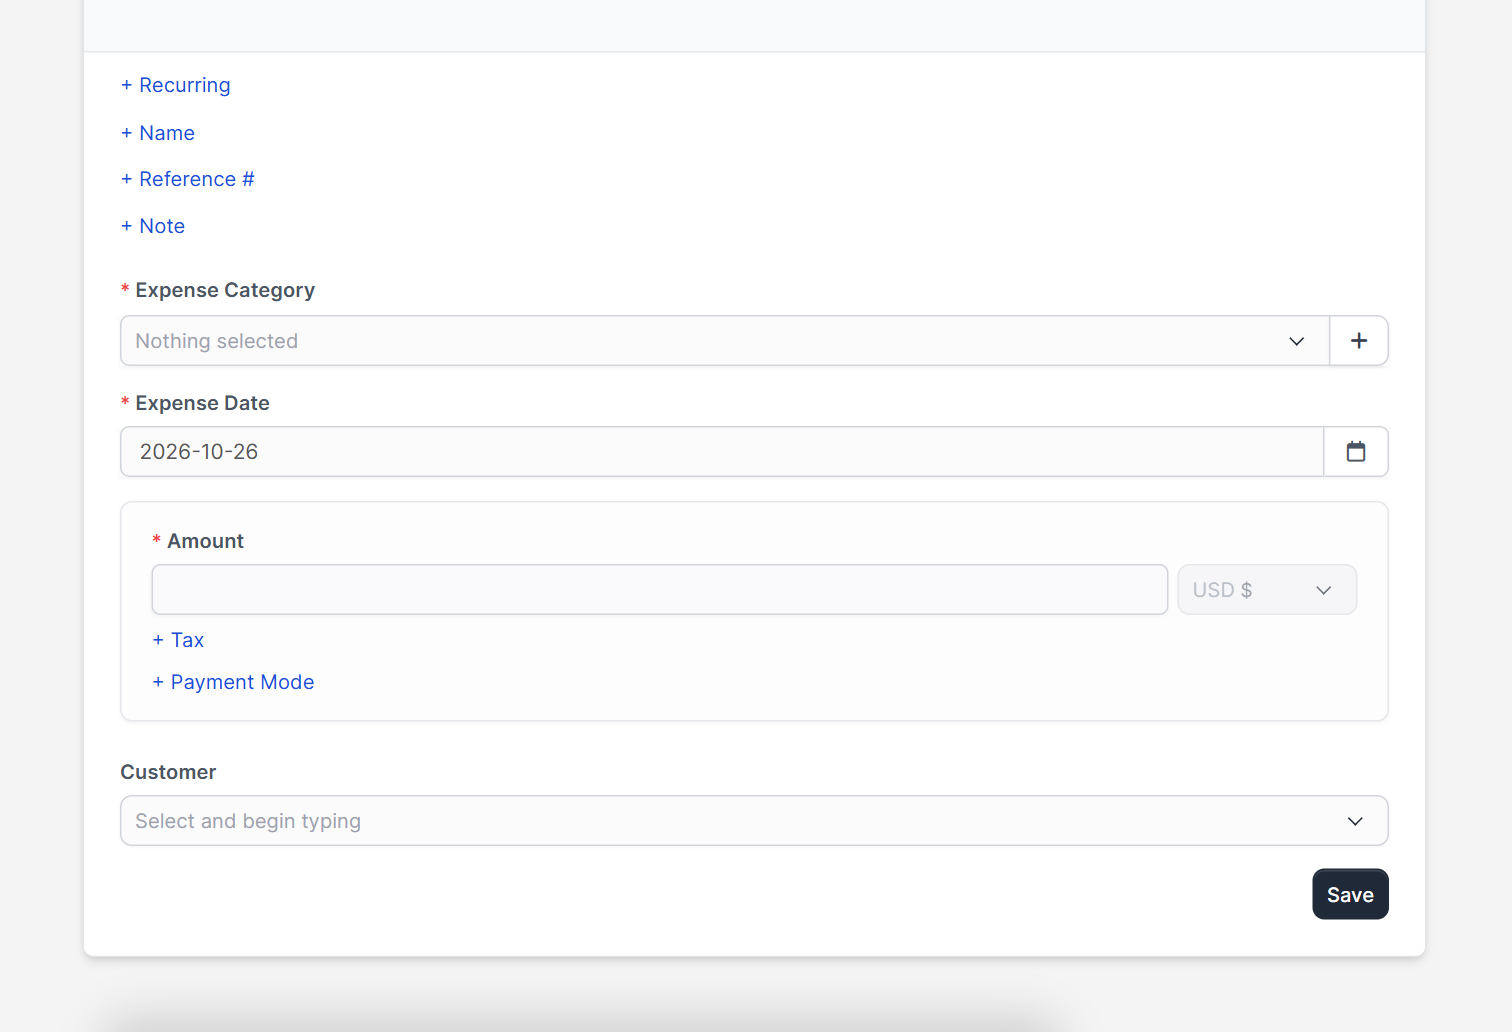Open the Customer selection dropdown
The width and height of the screenshot is (1512, 1032).
tap(754, 821)
